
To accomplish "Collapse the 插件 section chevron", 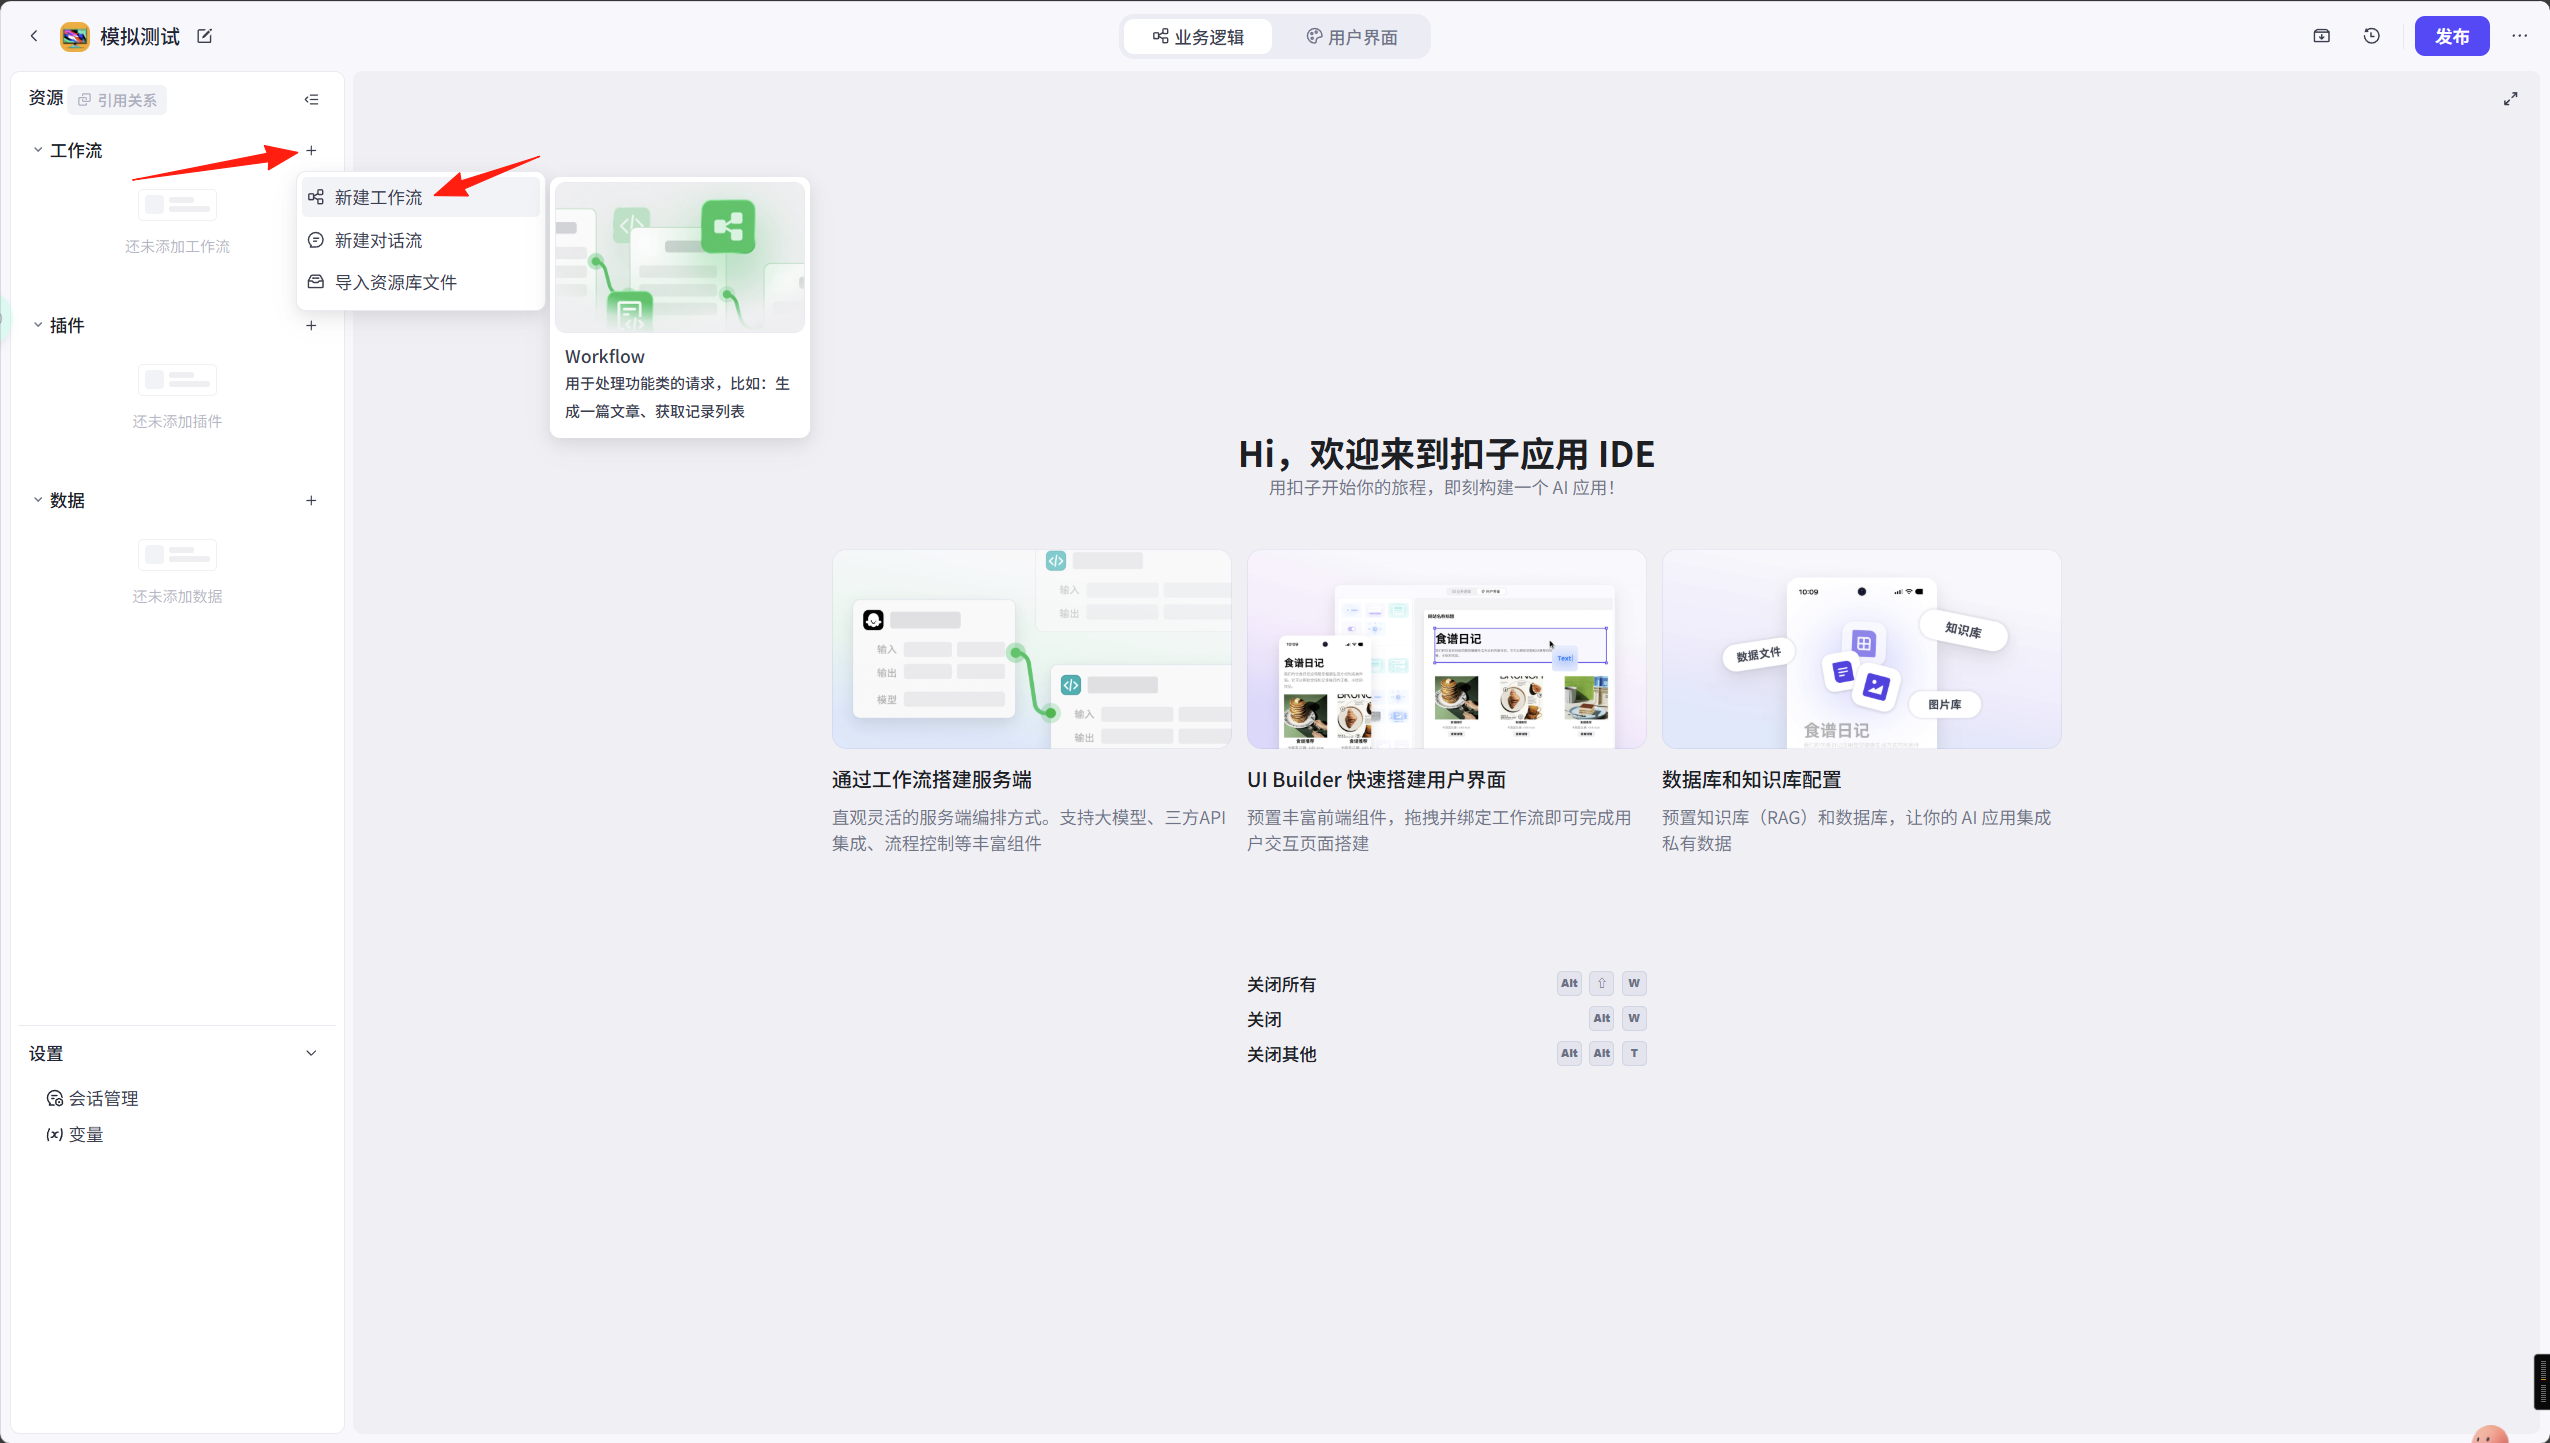I will click(38, 325).
